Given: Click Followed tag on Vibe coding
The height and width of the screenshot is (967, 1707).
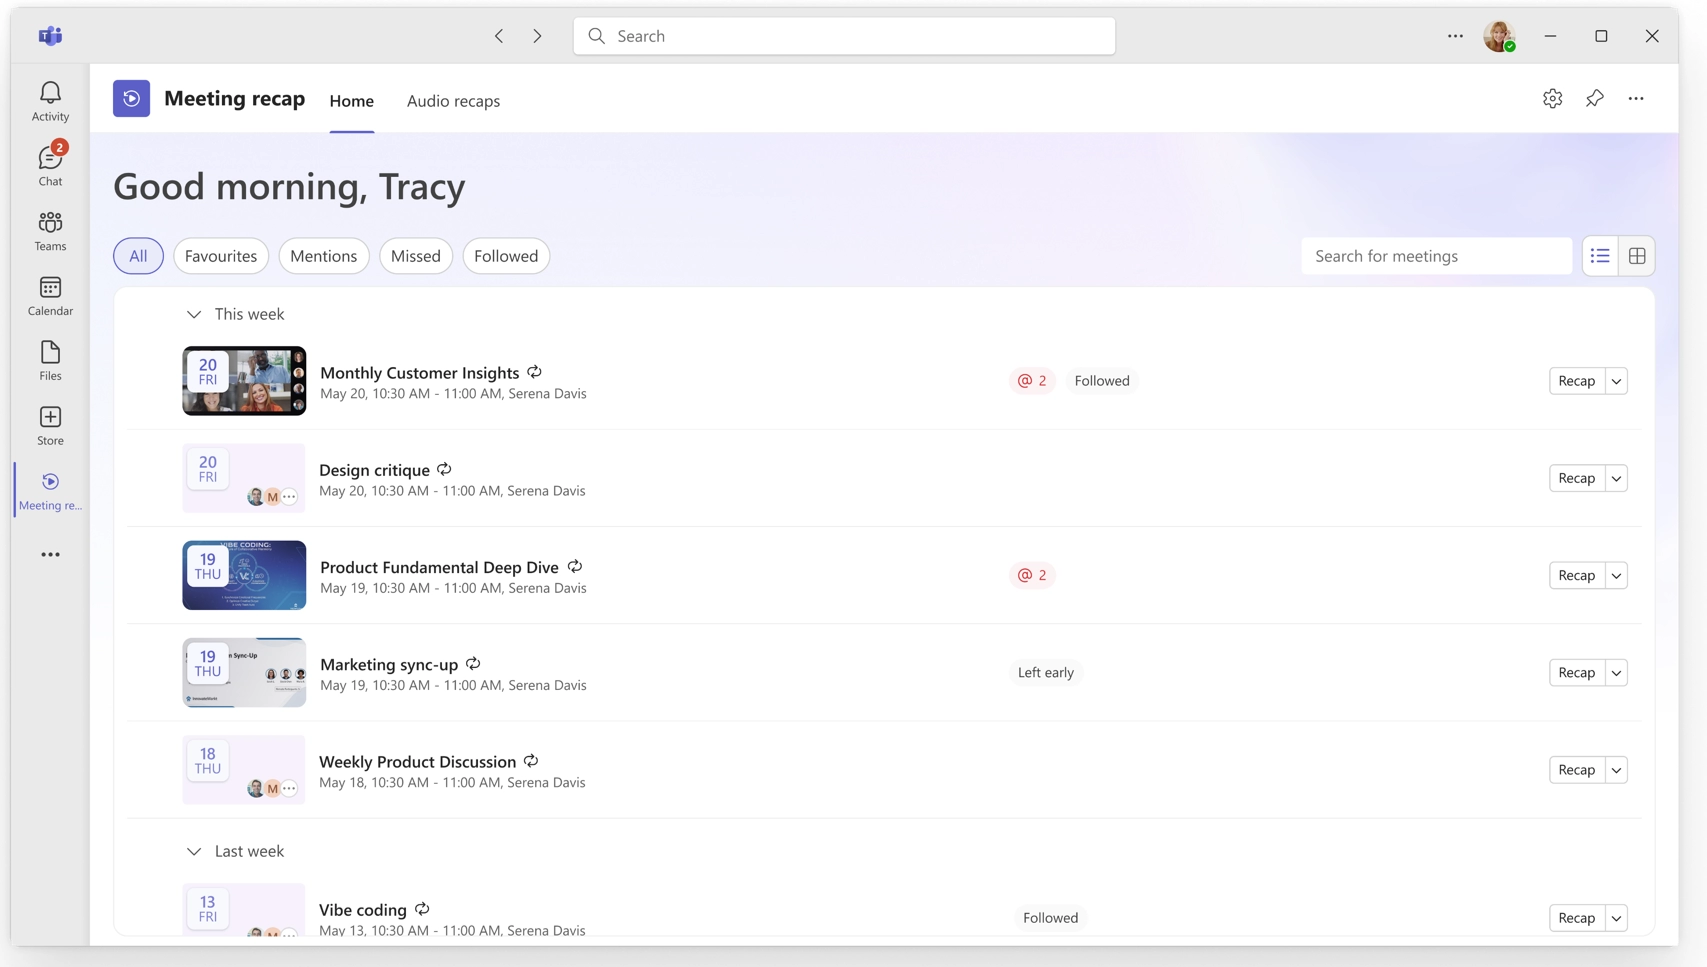Looking at the screenshot, I should [x=1050, y=918].
